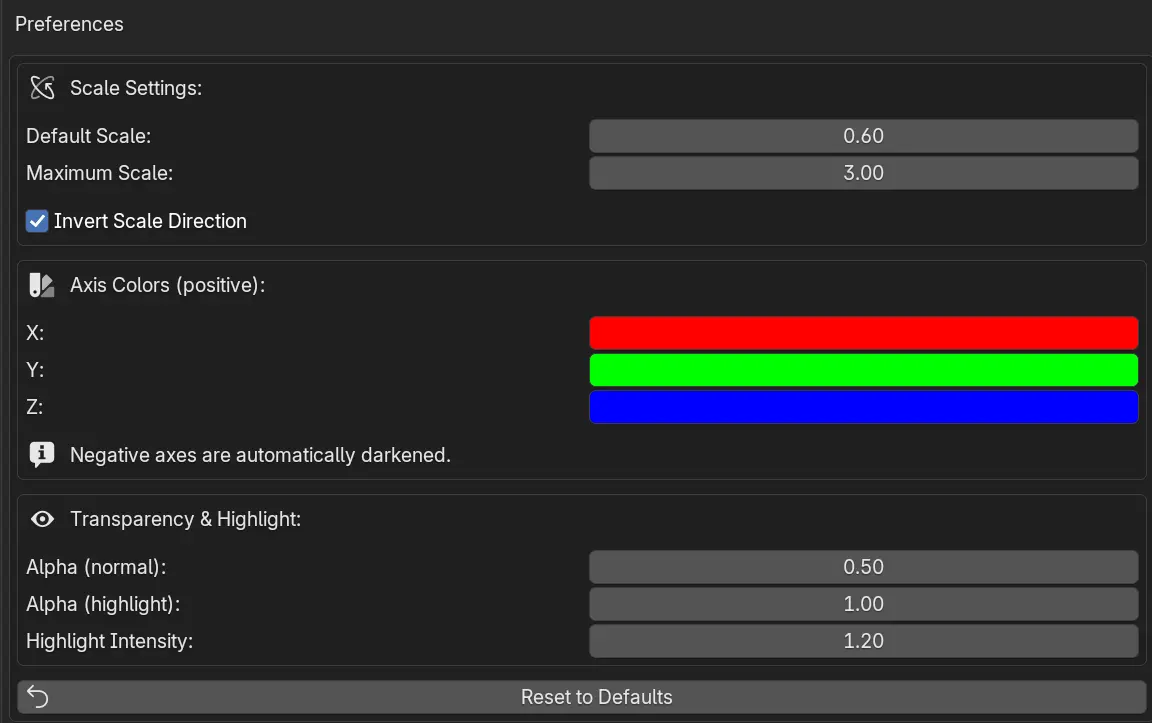Viewport: 1152px width, 723px height.
Task: Click the info speech bubble icon
Action: [41, 455]
